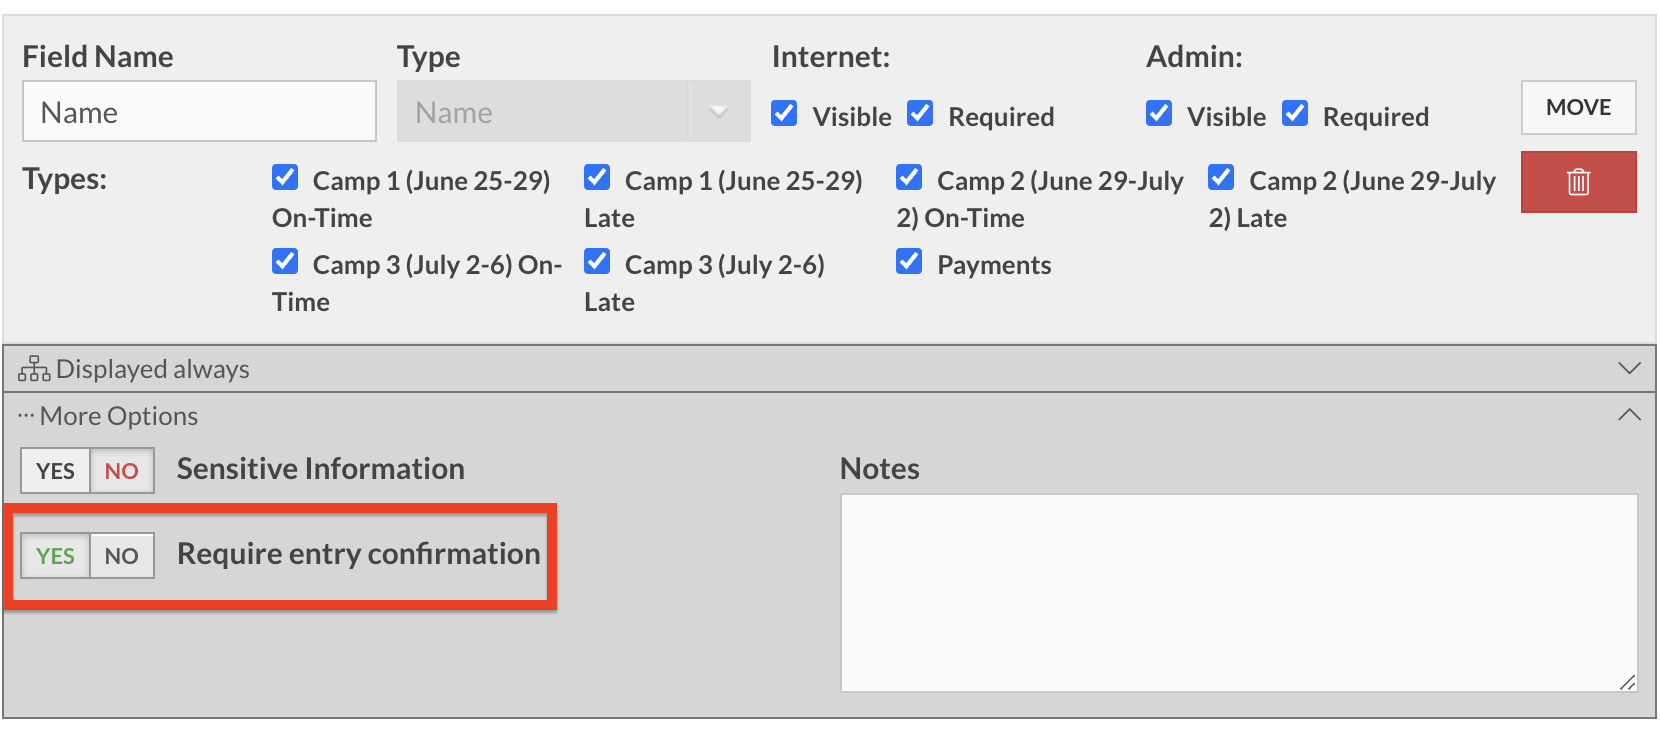Deselect Camp 3 (July 2-6) Late checkbox
The height and width of the screenshot is (730, 1660).
(597, 262)
